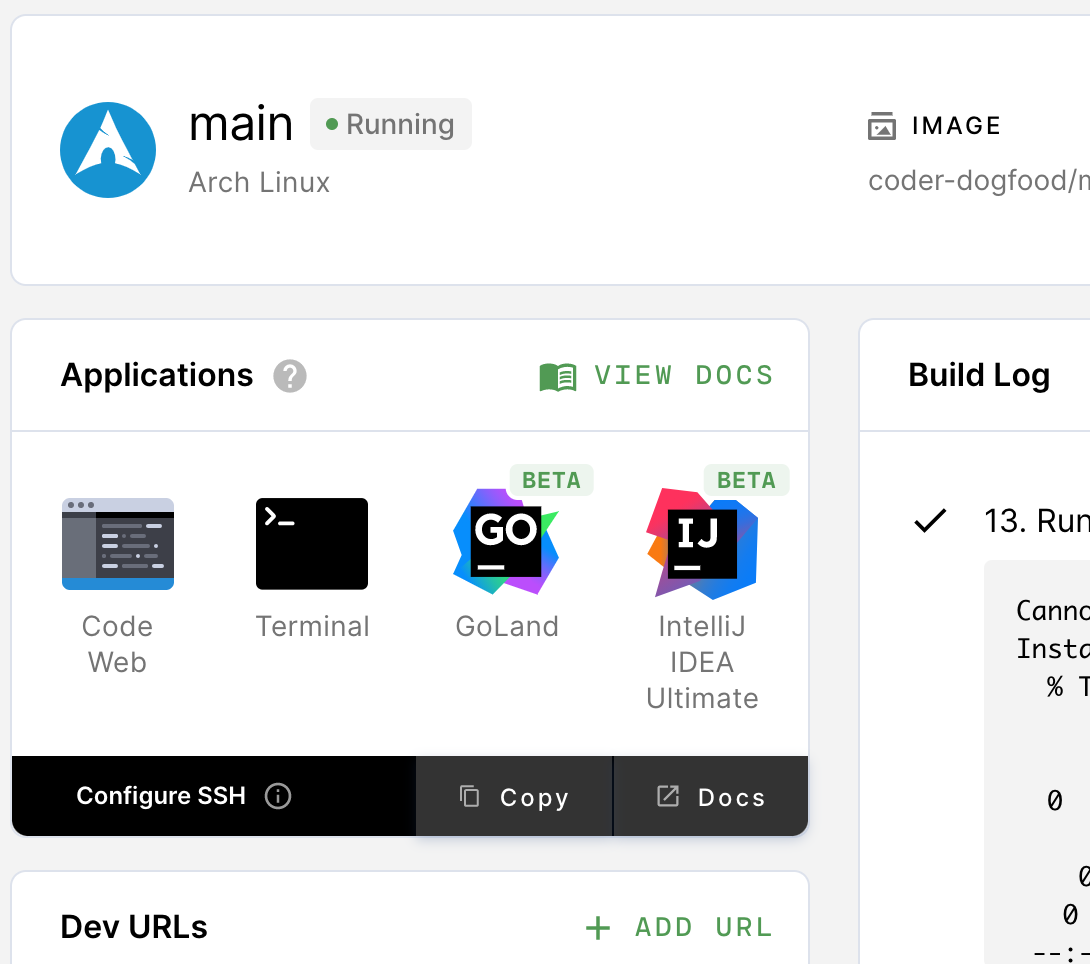Launch the Terminal application
Screen dimensions: 1090x964
(311, 544)
